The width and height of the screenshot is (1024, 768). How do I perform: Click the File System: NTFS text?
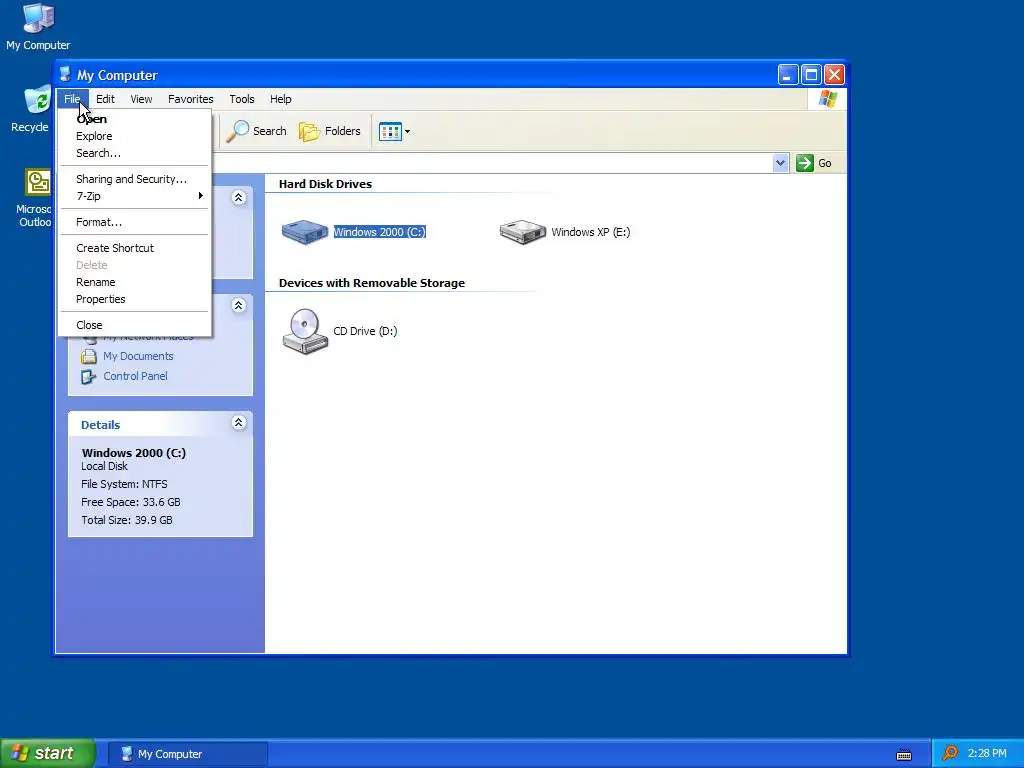tap(124, 485)
